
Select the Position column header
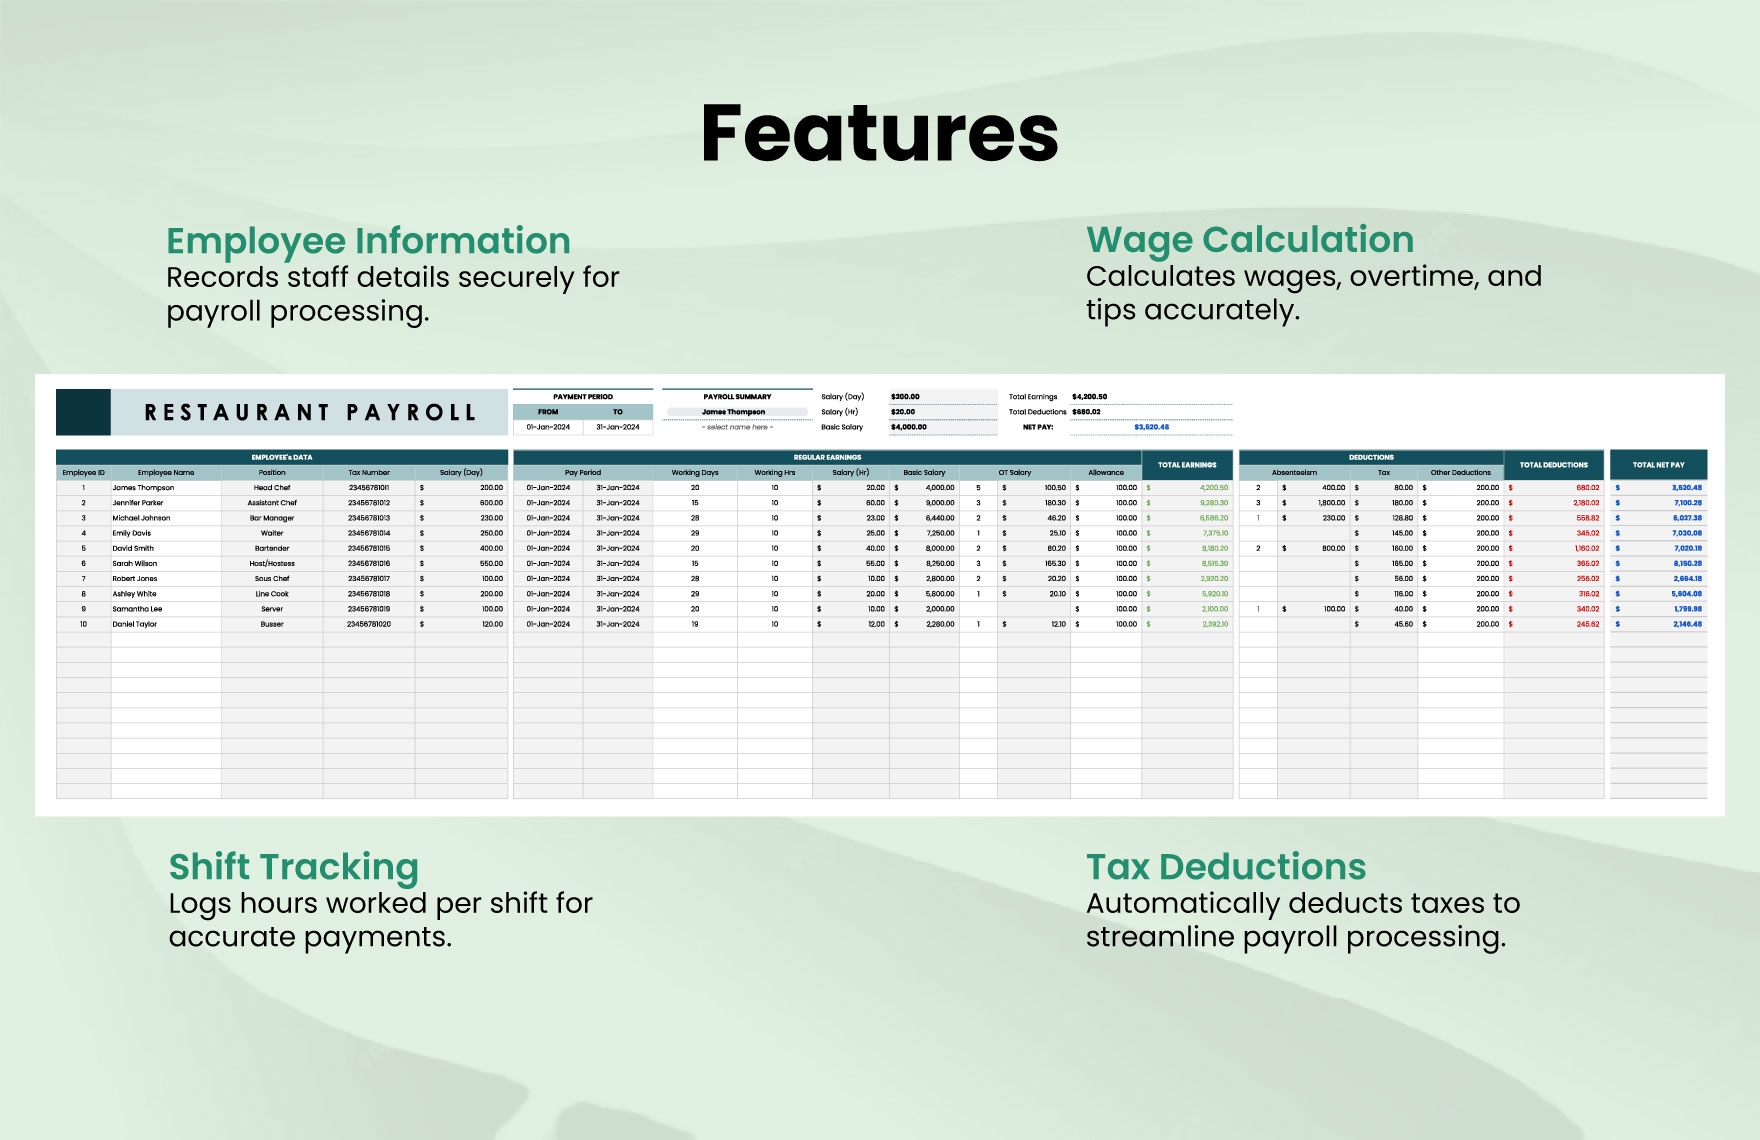pos(272,473)
